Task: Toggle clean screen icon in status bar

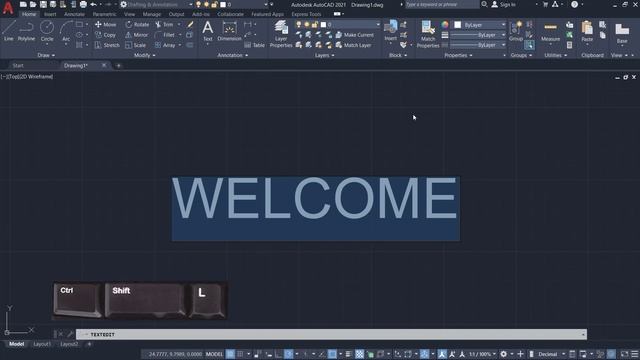Action: pos(624,354)
